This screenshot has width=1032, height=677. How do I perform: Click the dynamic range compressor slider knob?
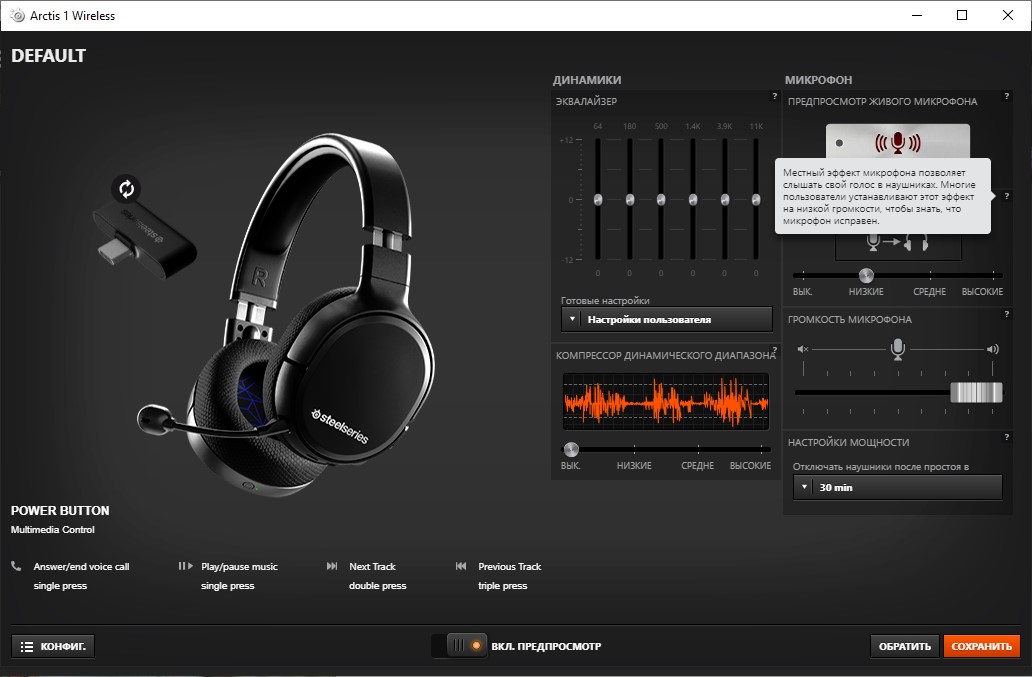(571, 449)
